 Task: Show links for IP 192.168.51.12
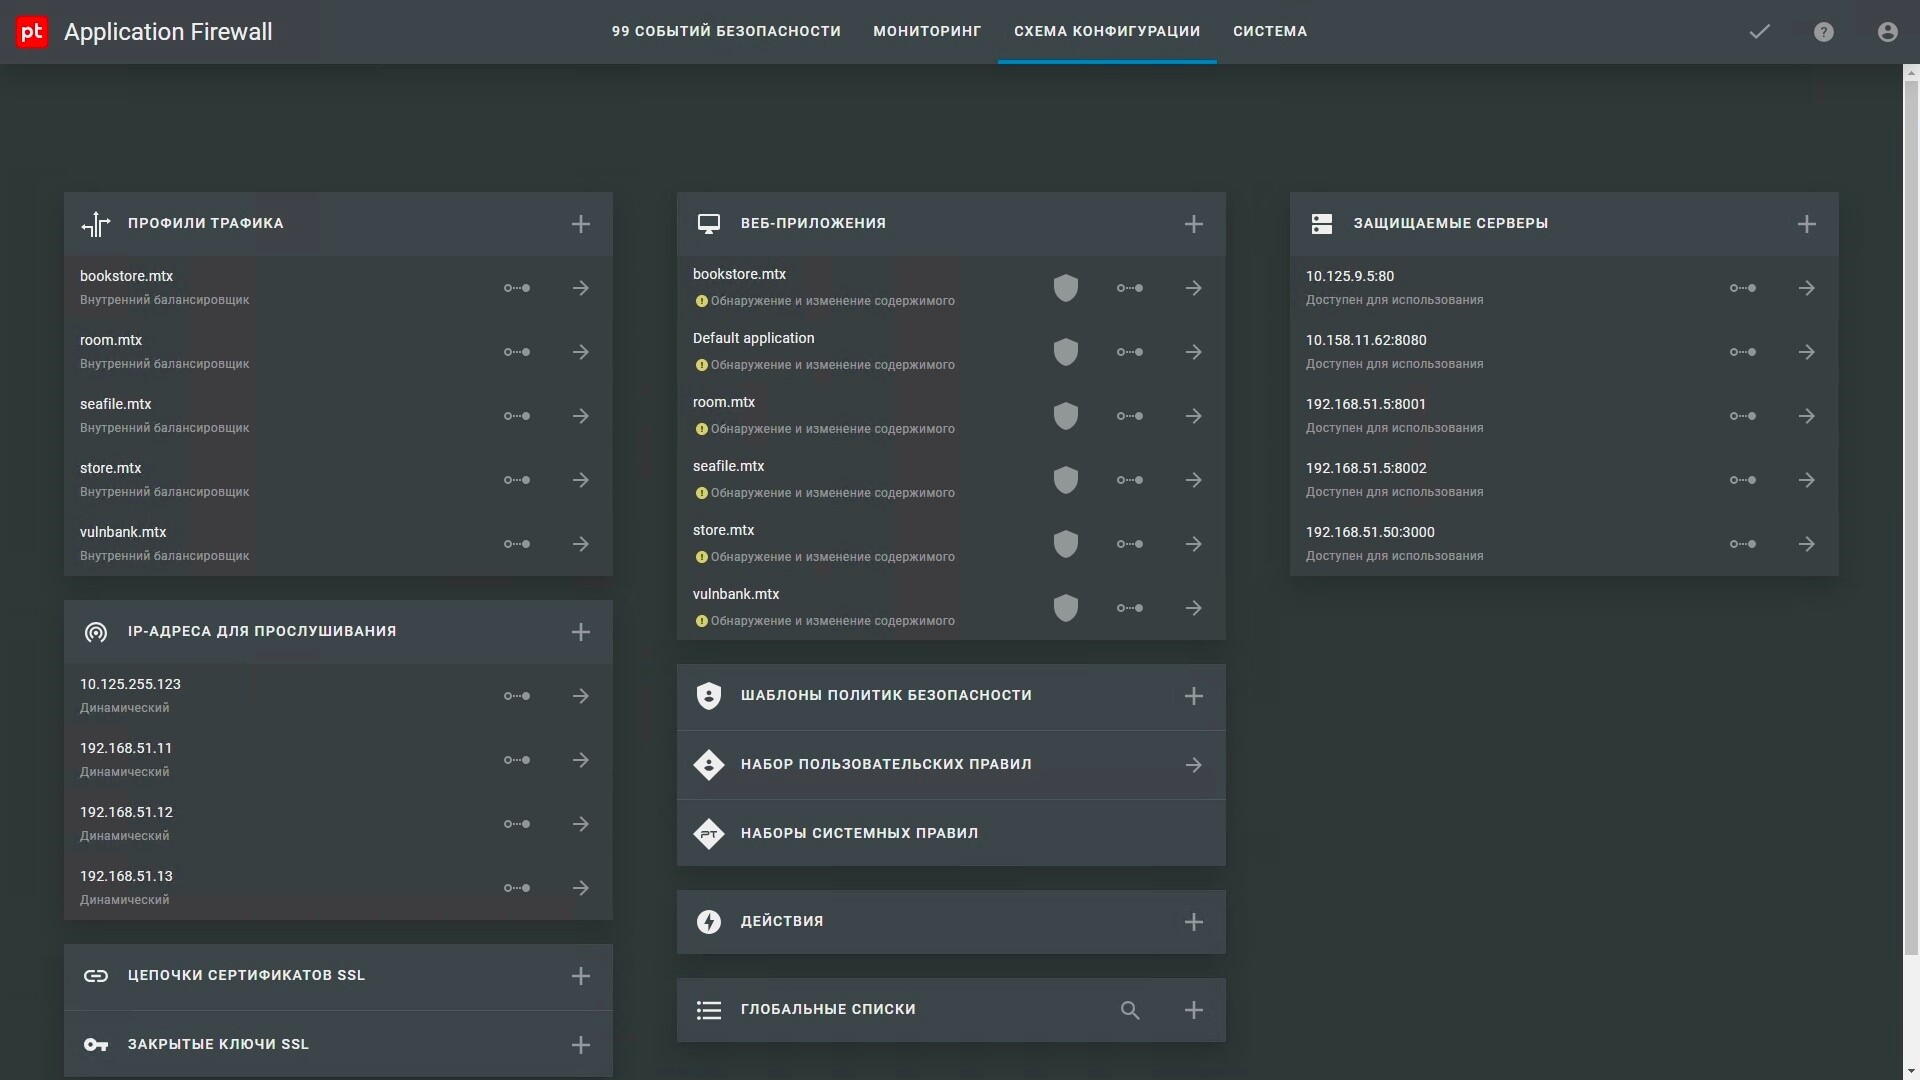[517, 824]
